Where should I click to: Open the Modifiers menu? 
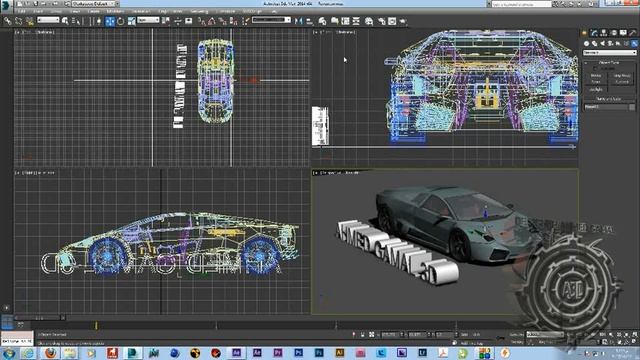115,11
